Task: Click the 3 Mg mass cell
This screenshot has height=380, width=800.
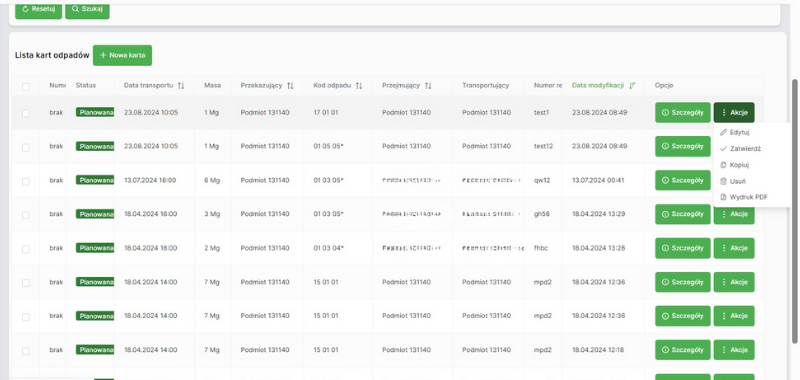Action: (x=211, y=214)
